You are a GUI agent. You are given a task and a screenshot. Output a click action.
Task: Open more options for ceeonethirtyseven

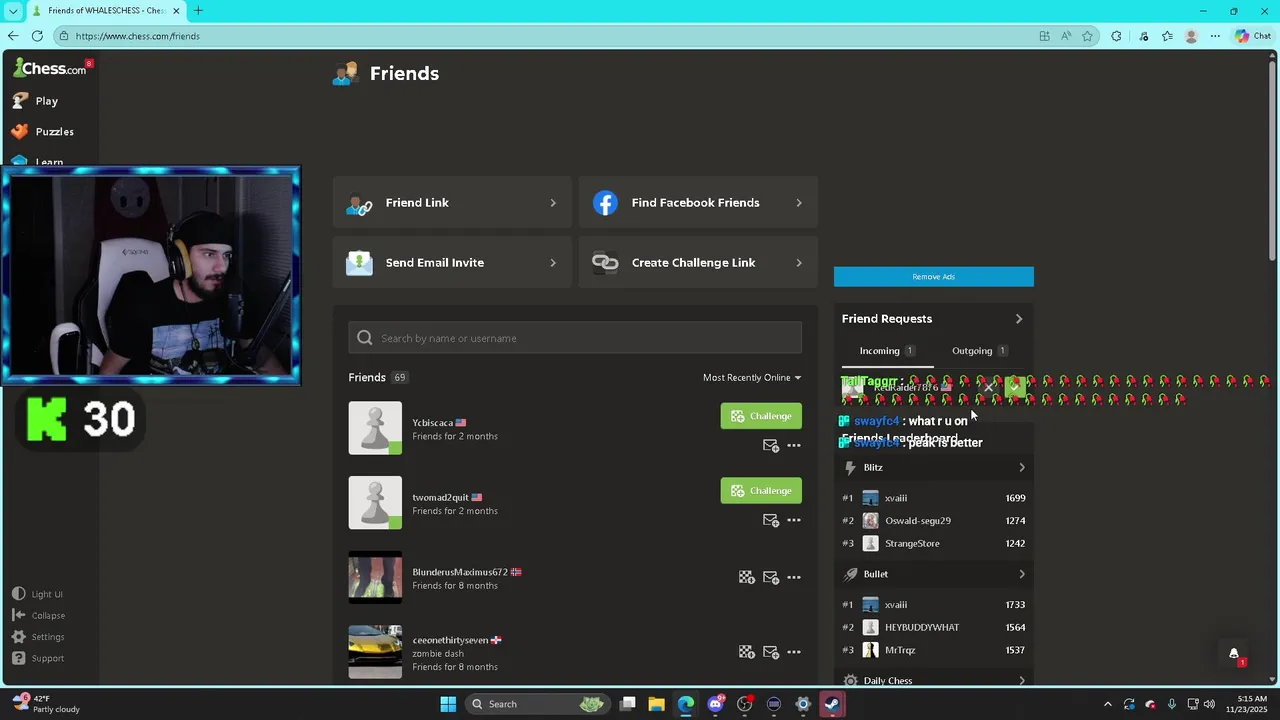(x=794, y=652)
